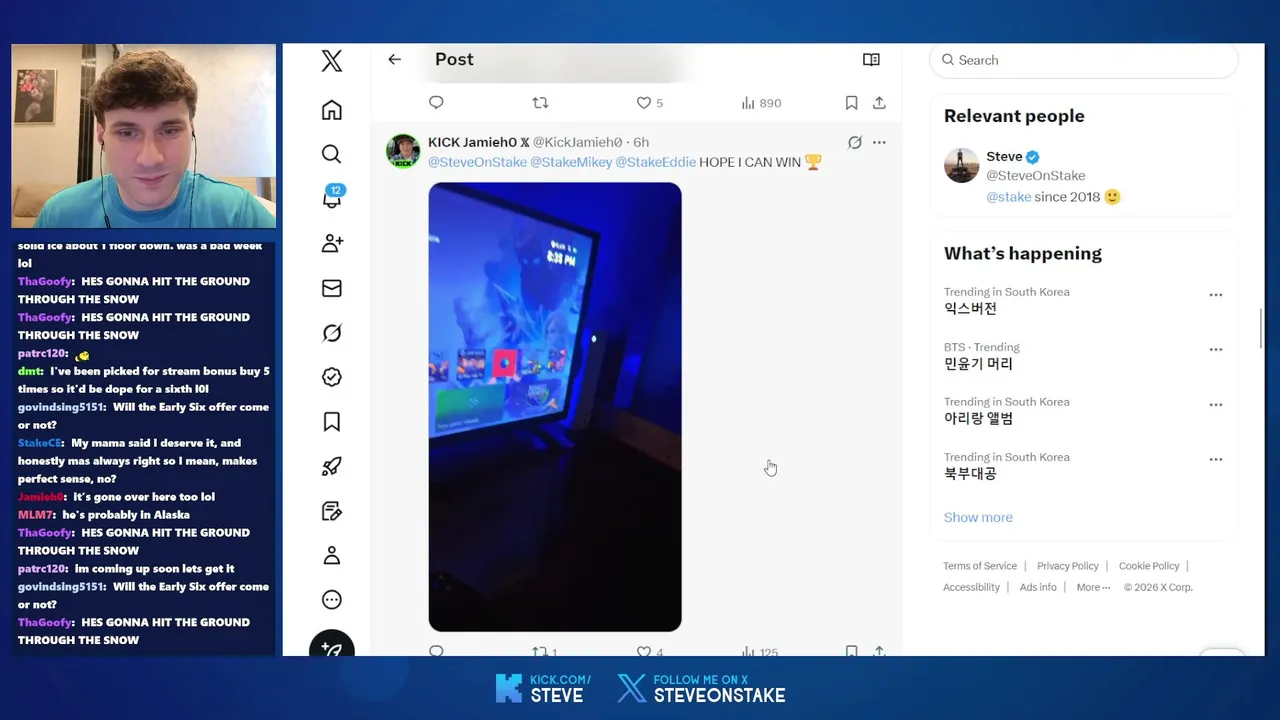Open Notifications bell with 12 badge

pyautogui.click(x=332, y=197)
